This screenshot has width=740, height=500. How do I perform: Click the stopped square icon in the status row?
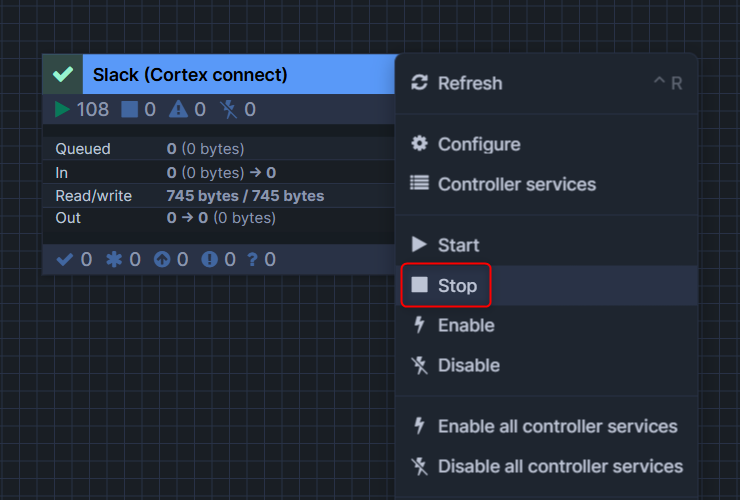[x=130, y=109]
